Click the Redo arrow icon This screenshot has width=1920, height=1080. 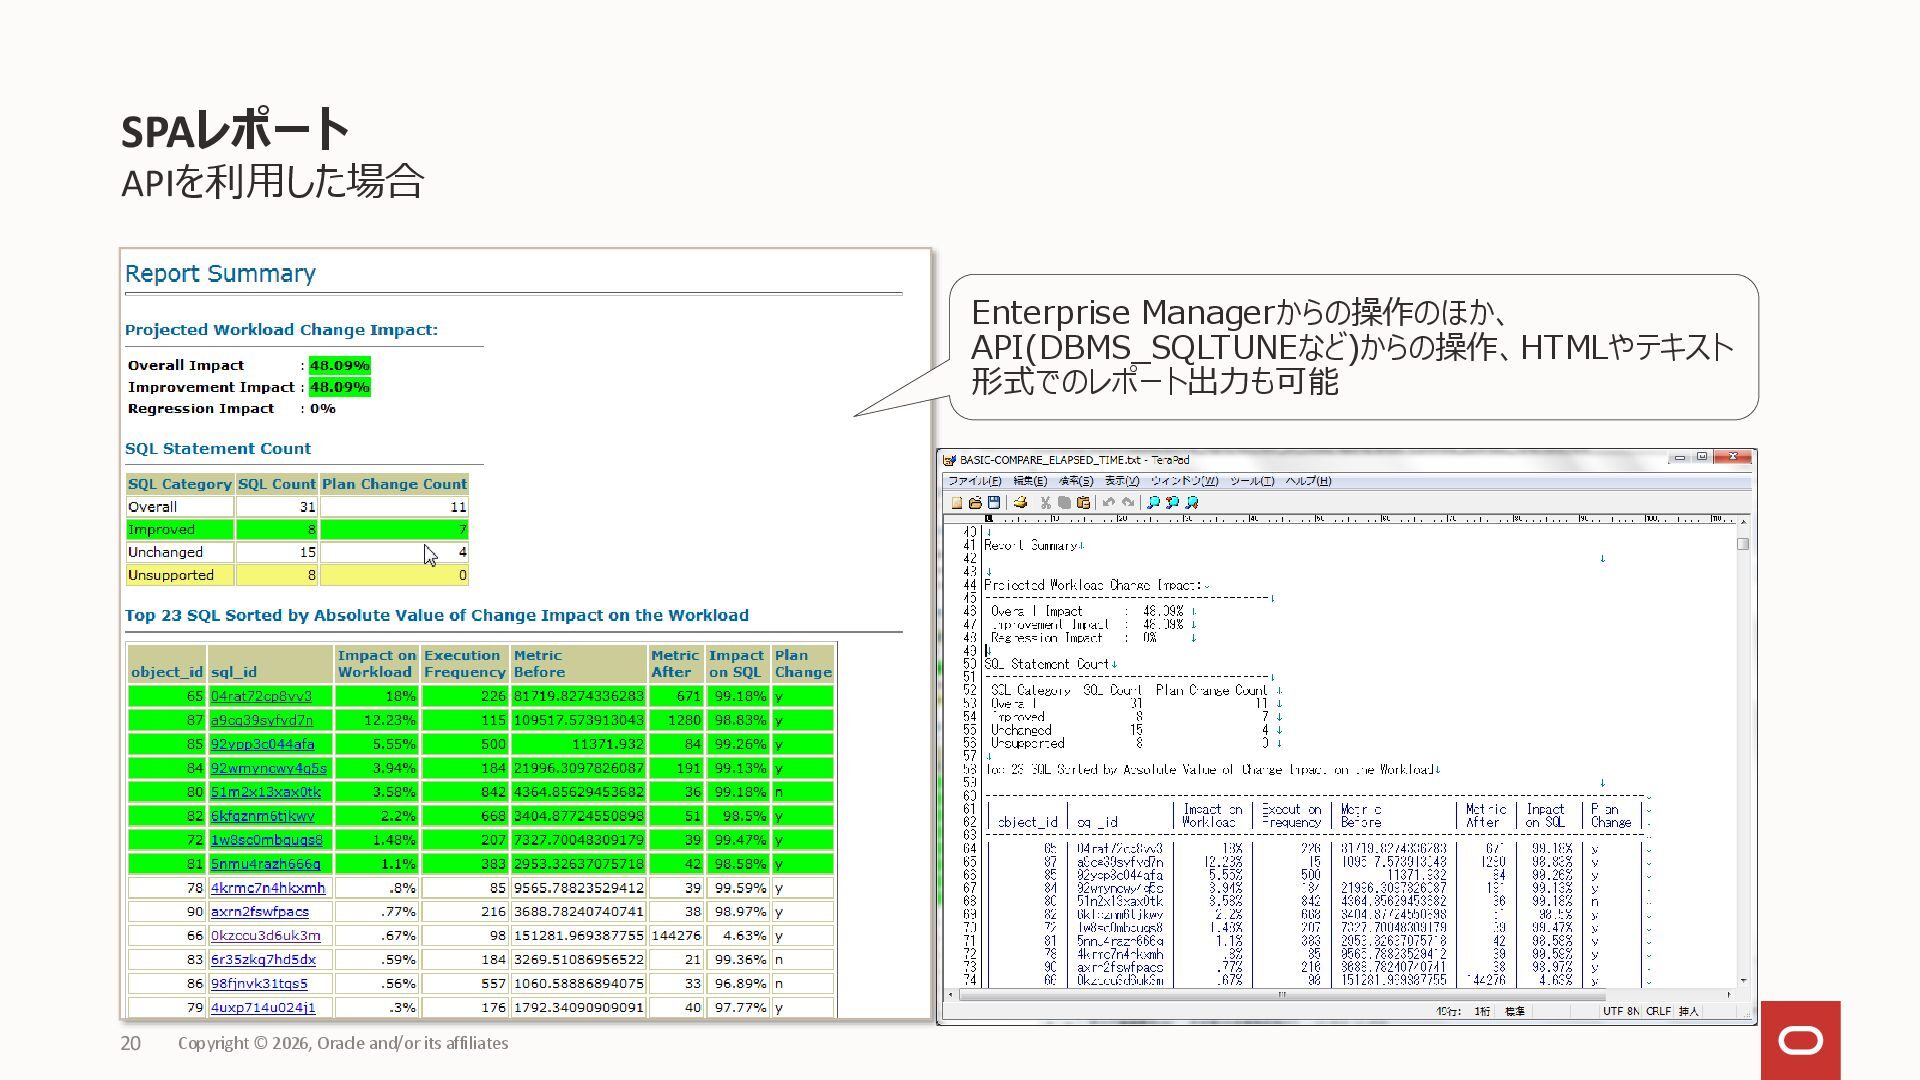pyautogui.click(x=1128, y=503)
